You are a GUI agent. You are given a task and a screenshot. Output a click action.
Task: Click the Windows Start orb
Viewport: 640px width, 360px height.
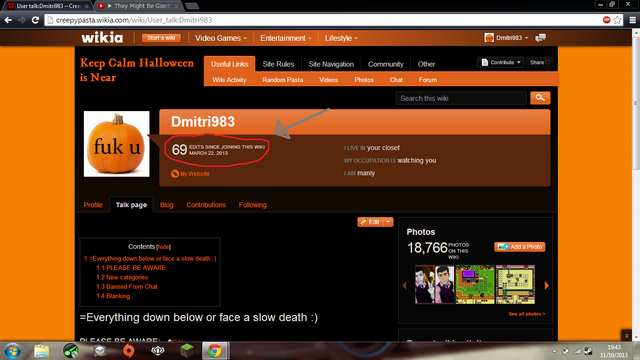12,351
